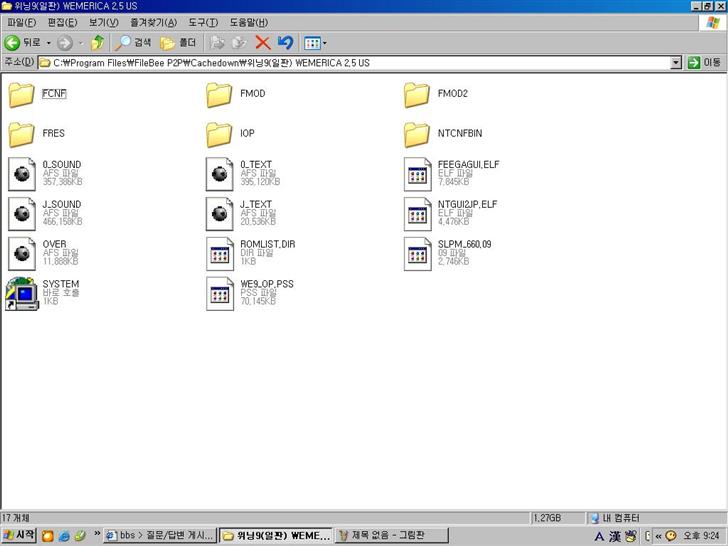Select the SYSTEM shortcut icon
The image size is (728, 546).
pyautogui.click(x=21, y=294)
